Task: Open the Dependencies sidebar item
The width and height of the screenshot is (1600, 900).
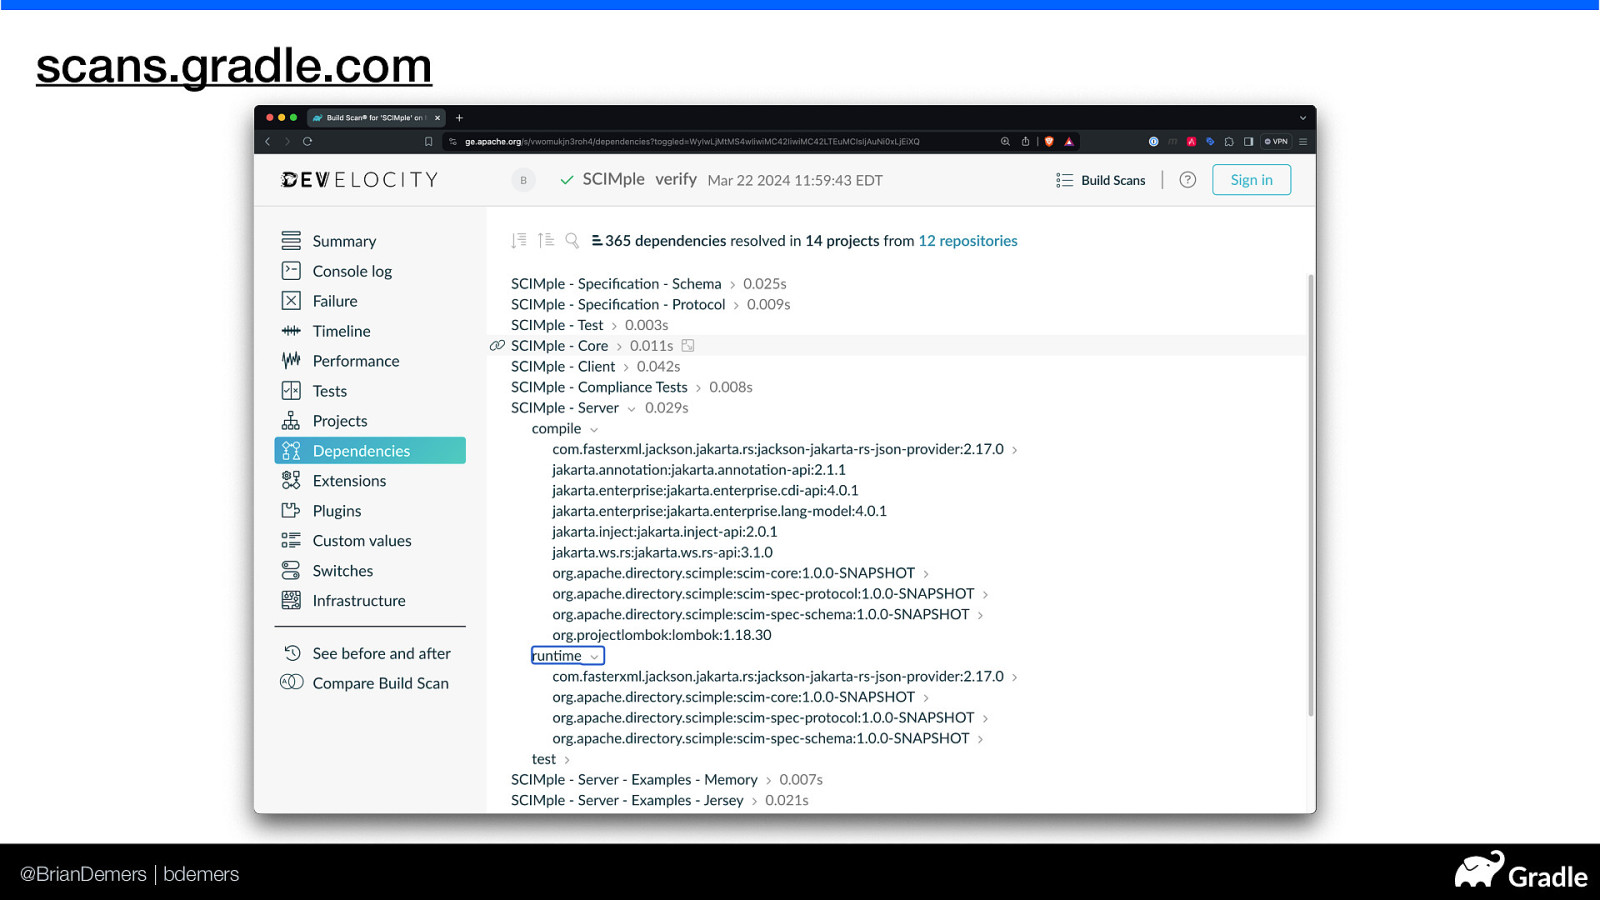Action: [370, 451]
